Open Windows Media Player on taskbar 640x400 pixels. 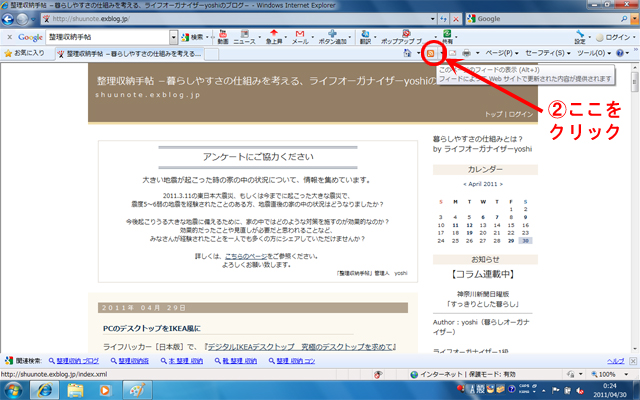(105, 391)
